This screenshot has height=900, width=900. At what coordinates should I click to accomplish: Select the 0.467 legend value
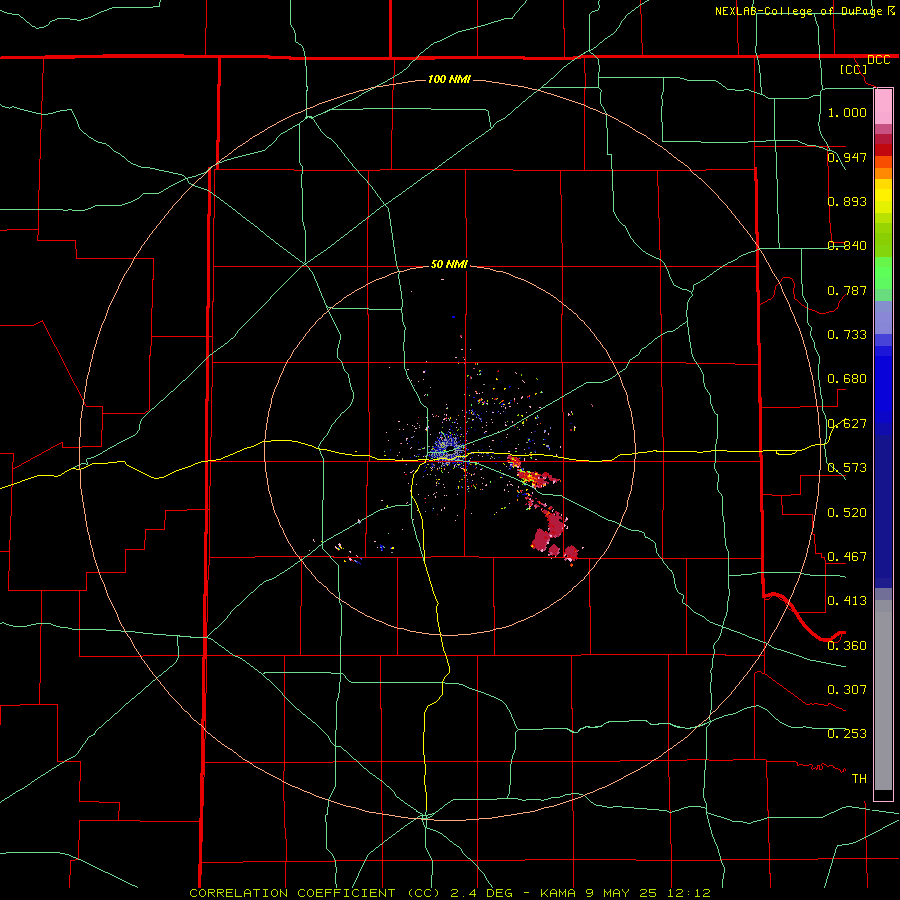pyautogui.click(x=847, y=557)
